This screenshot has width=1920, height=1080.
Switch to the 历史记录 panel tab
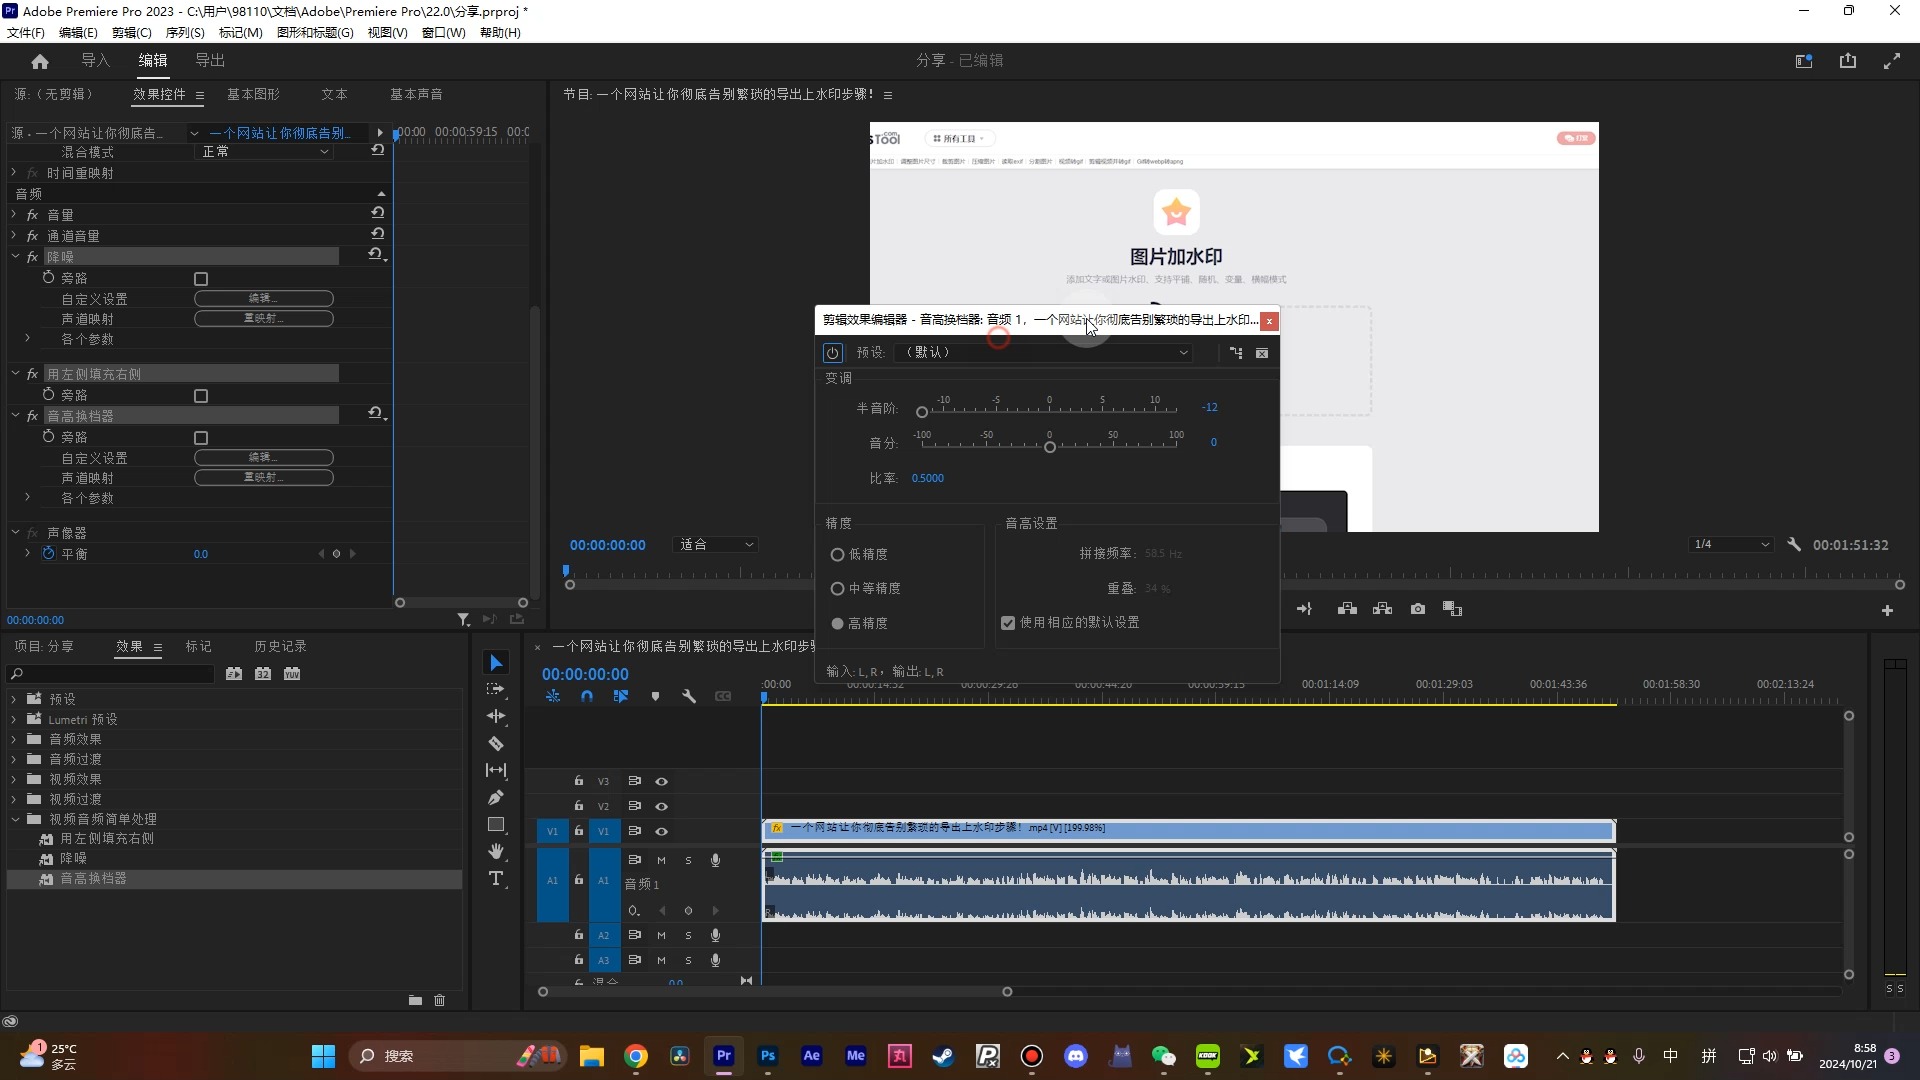point(280,647)
